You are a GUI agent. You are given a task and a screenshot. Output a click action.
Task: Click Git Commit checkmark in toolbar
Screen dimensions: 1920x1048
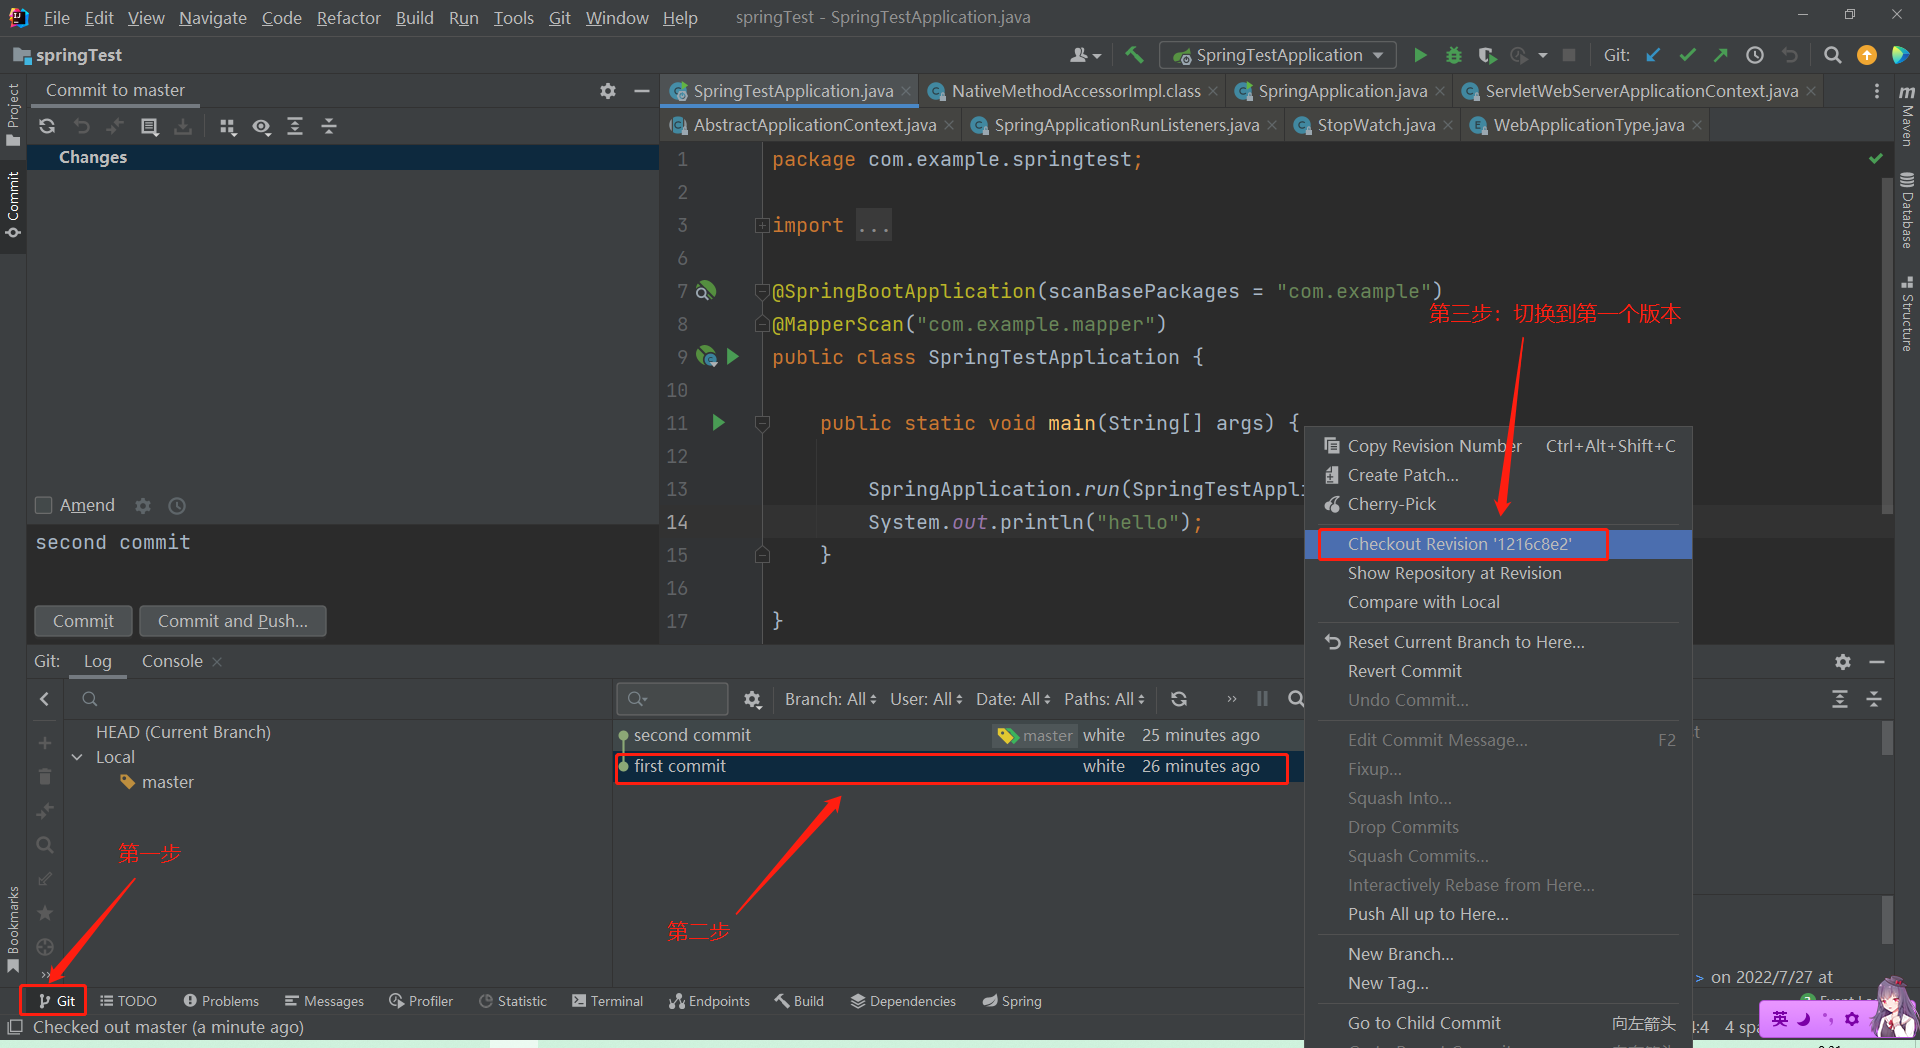pyautogui.click(x=1687, y=55)
